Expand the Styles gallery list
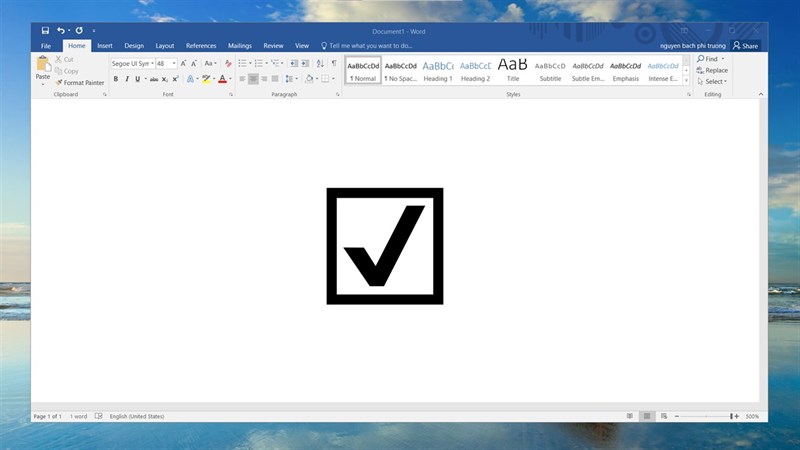The height and width of the screenshot is (450, 800). tap(686, 80)
